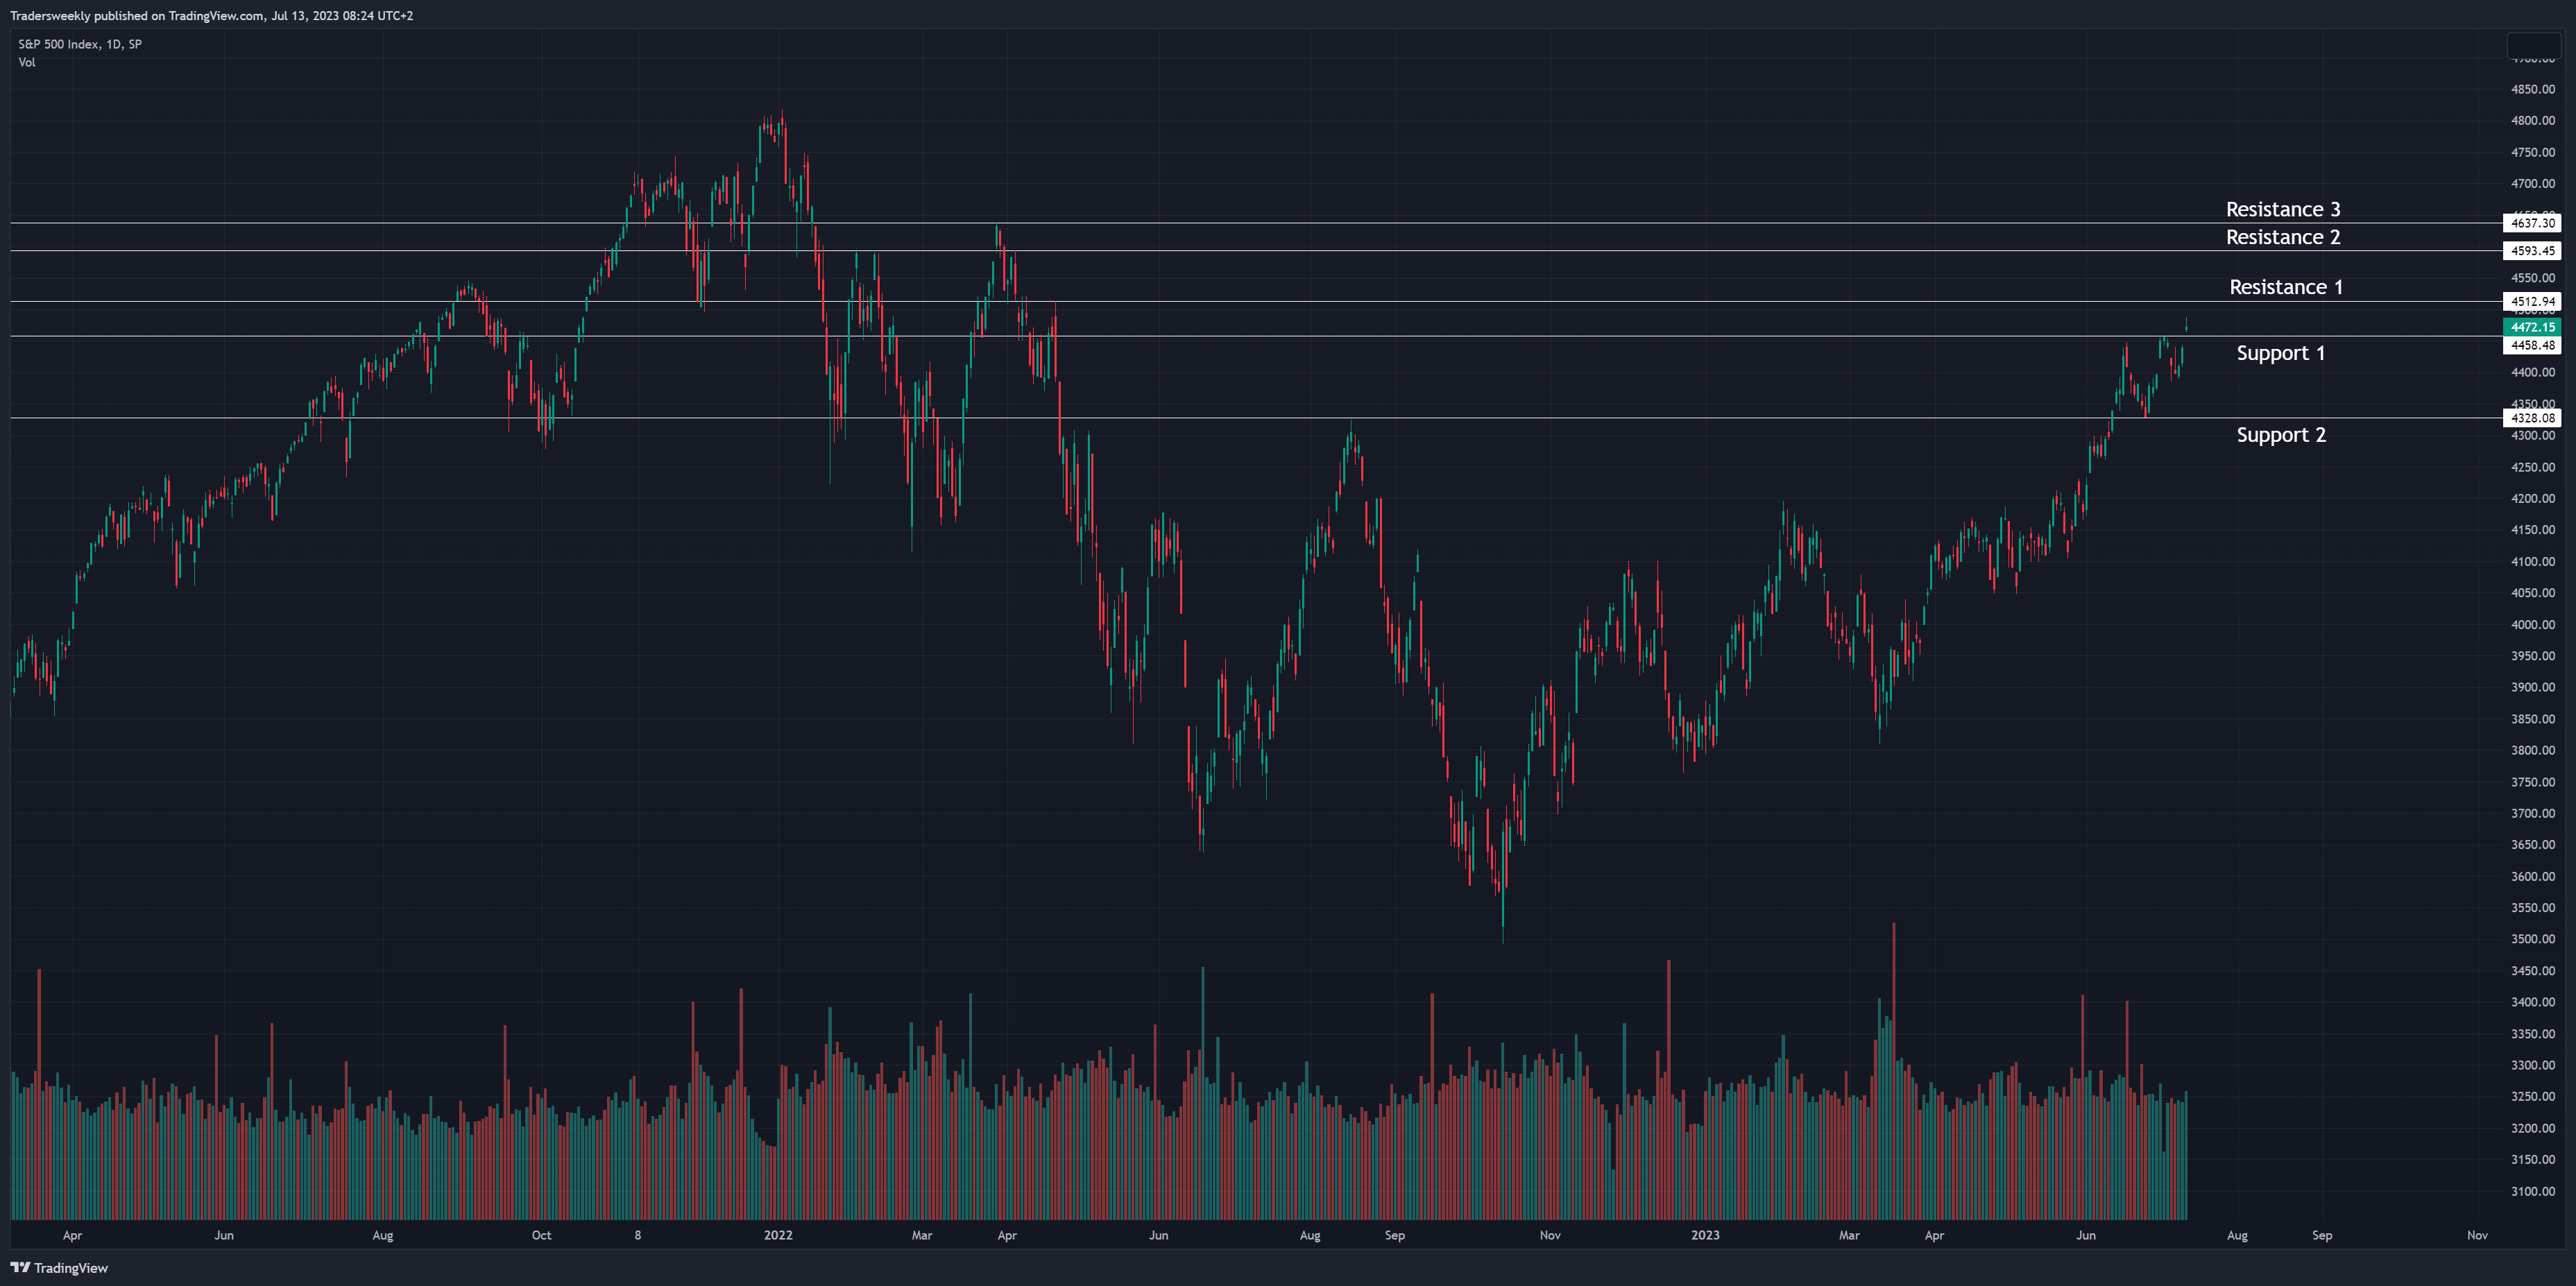Select the 4328.08 price tag
Image resolution: width=2576 pixels, height=1286 pixels.
2532,418
